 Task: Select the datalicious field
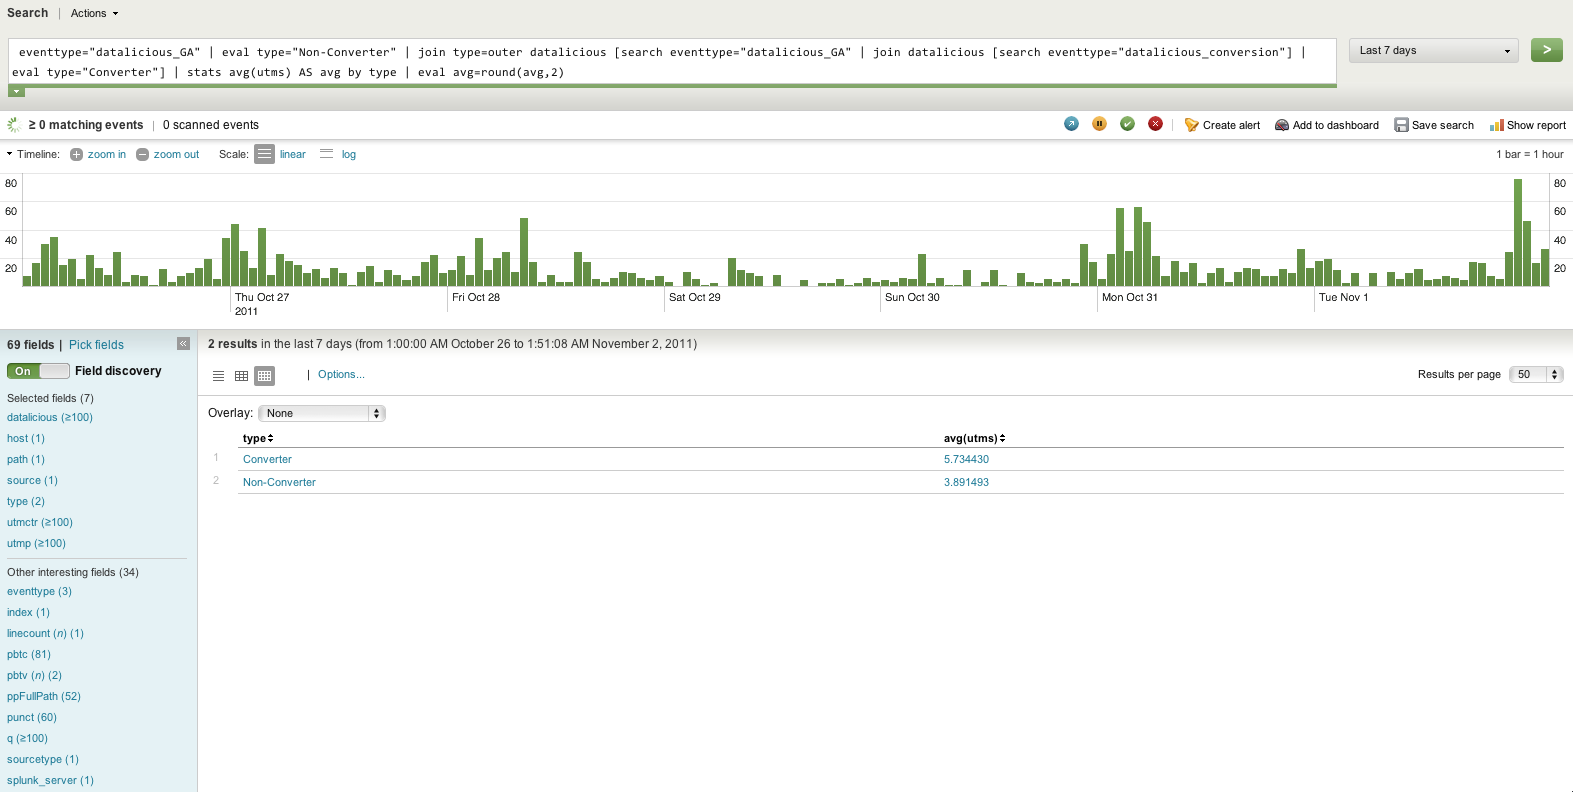[49, 417]
